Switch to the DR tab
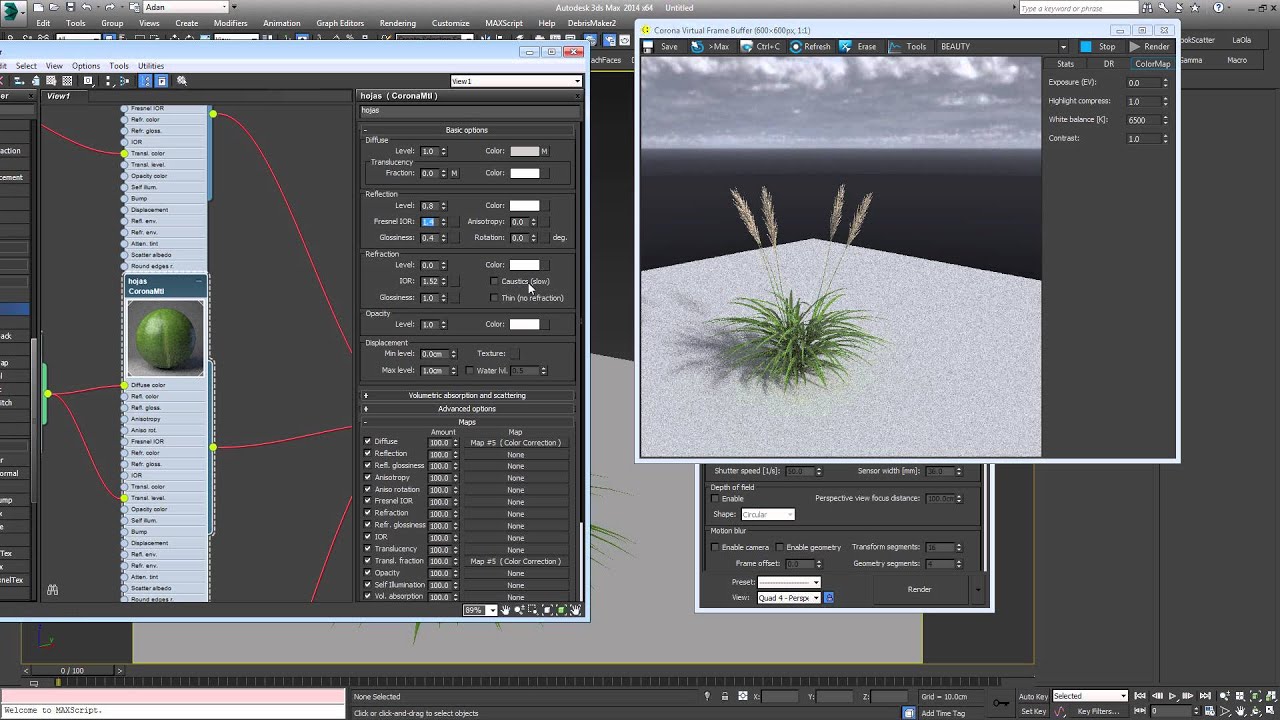The width and height of the screenshot is (1280, 720). [x=1109, y=64]
